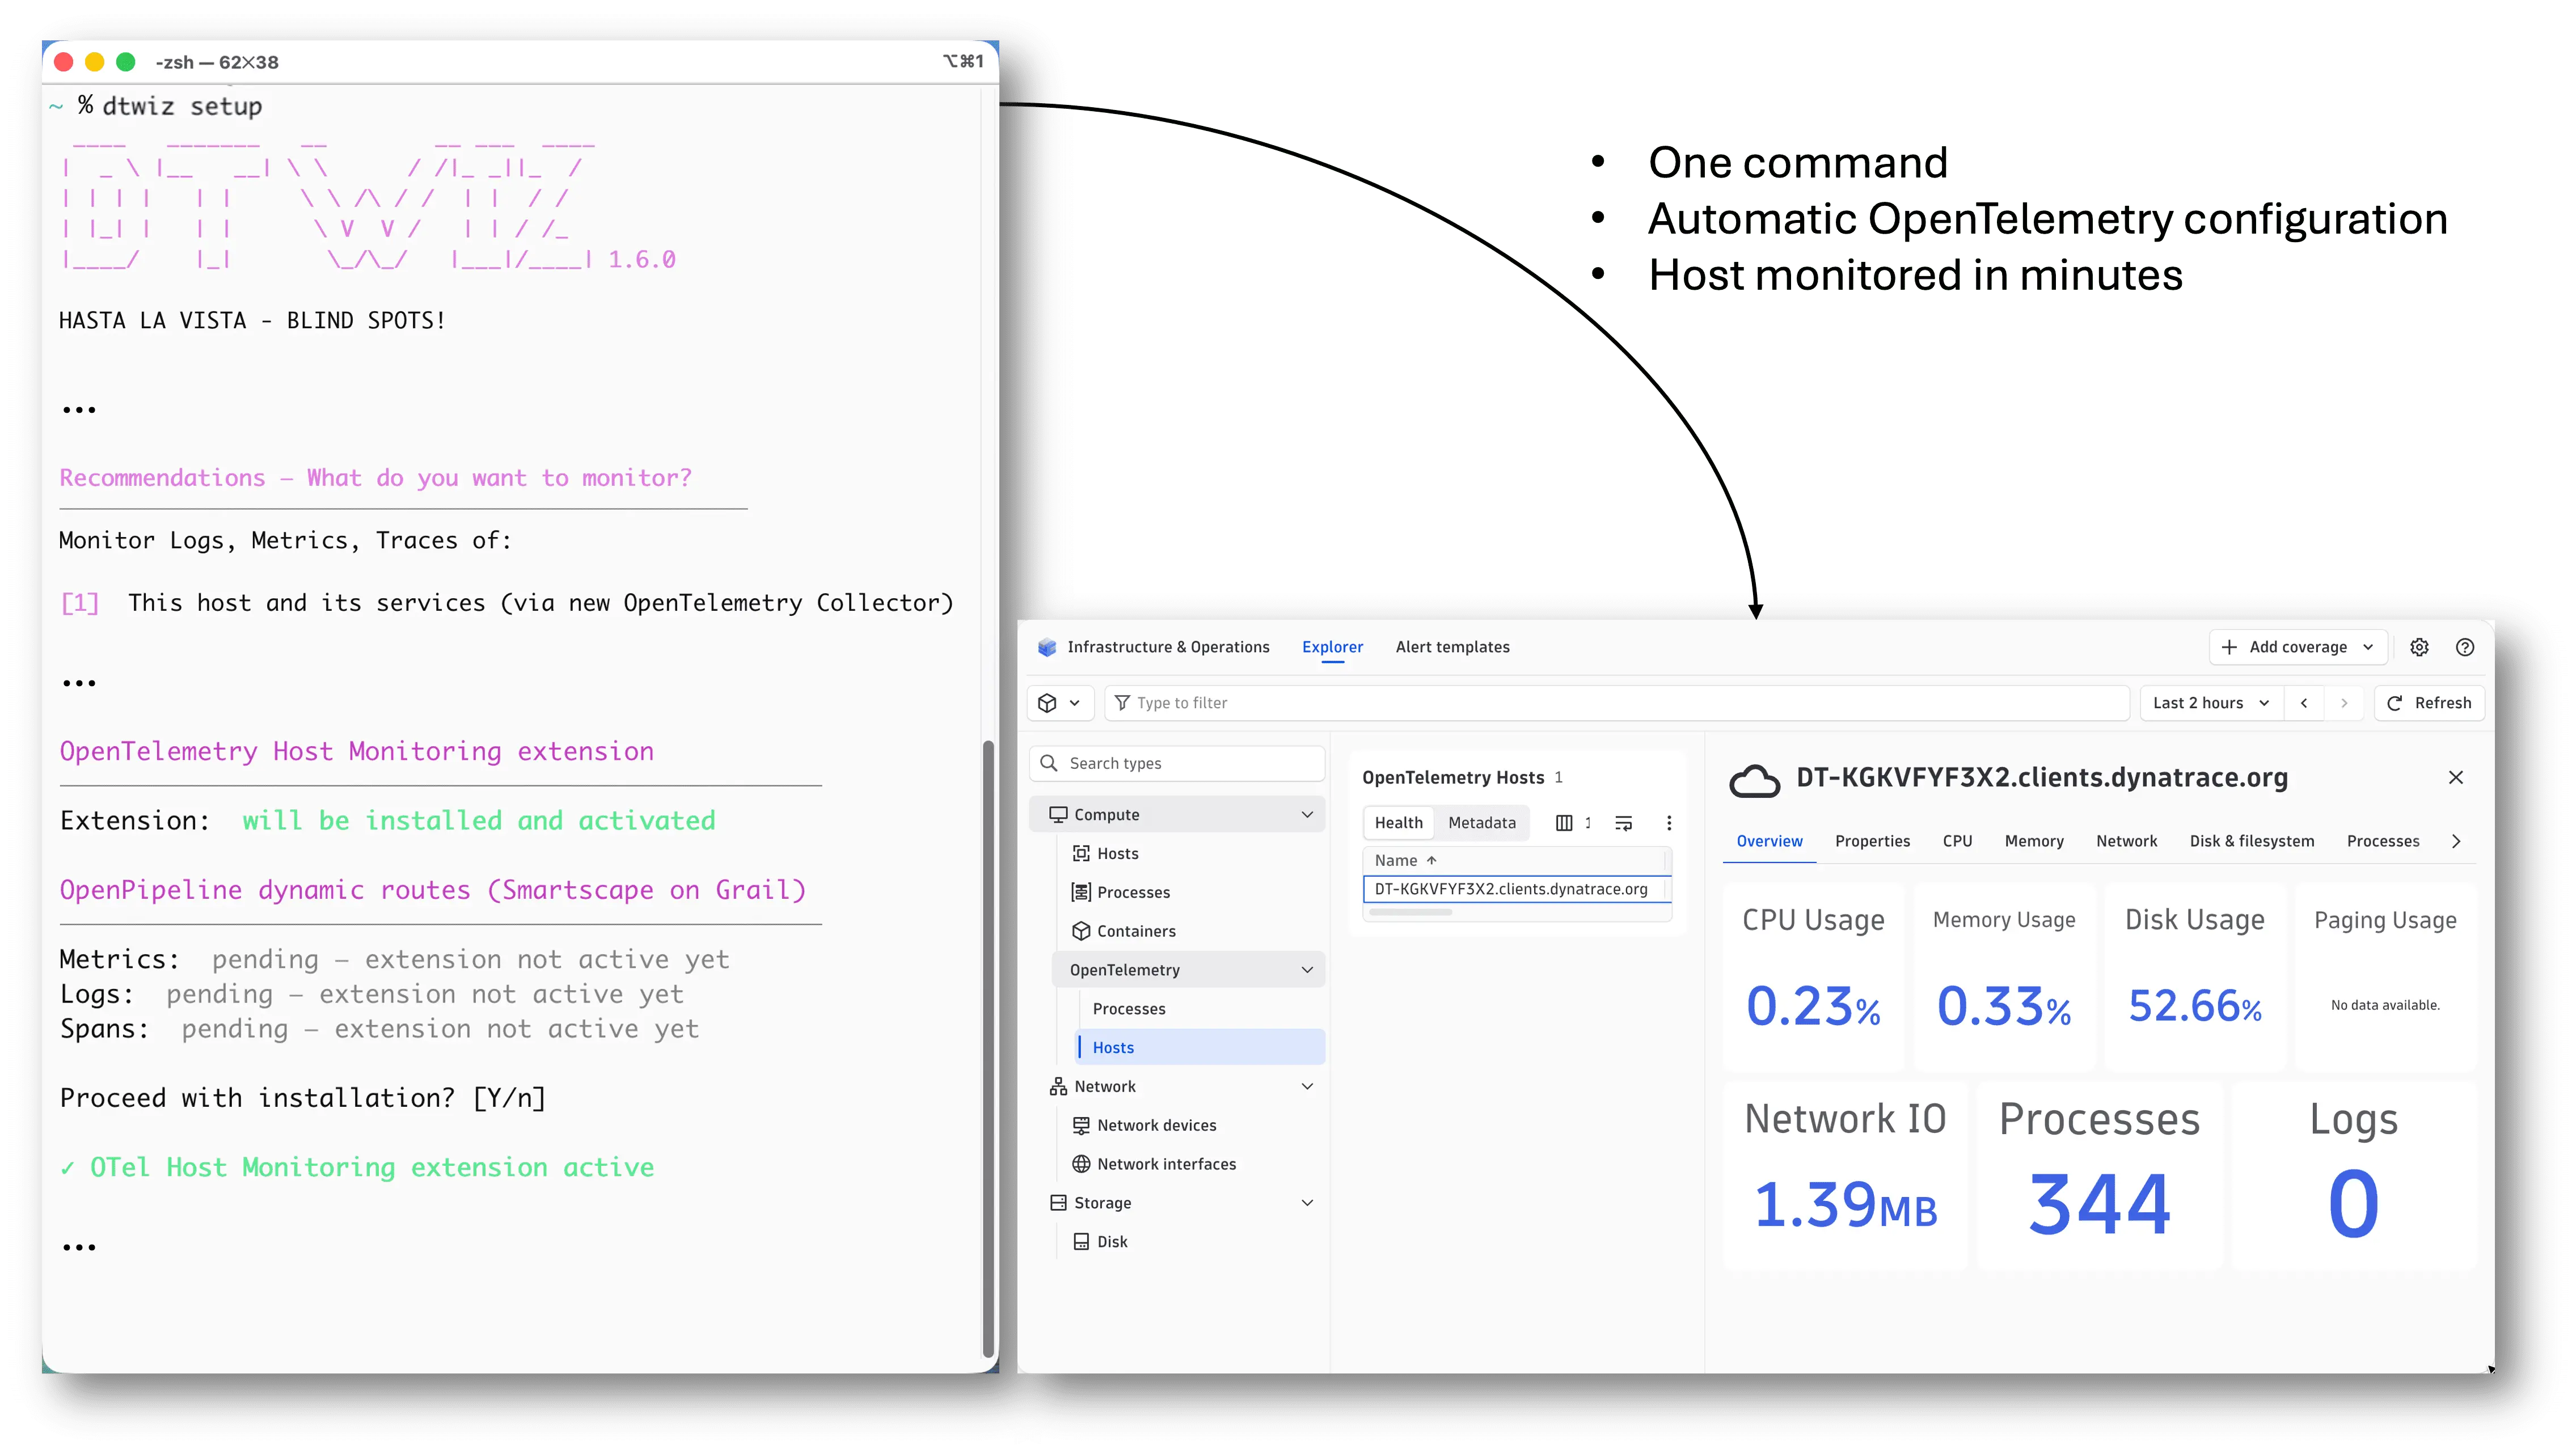Select Hosts under Compute
2576x1455 pixels.
[1117, 853]
